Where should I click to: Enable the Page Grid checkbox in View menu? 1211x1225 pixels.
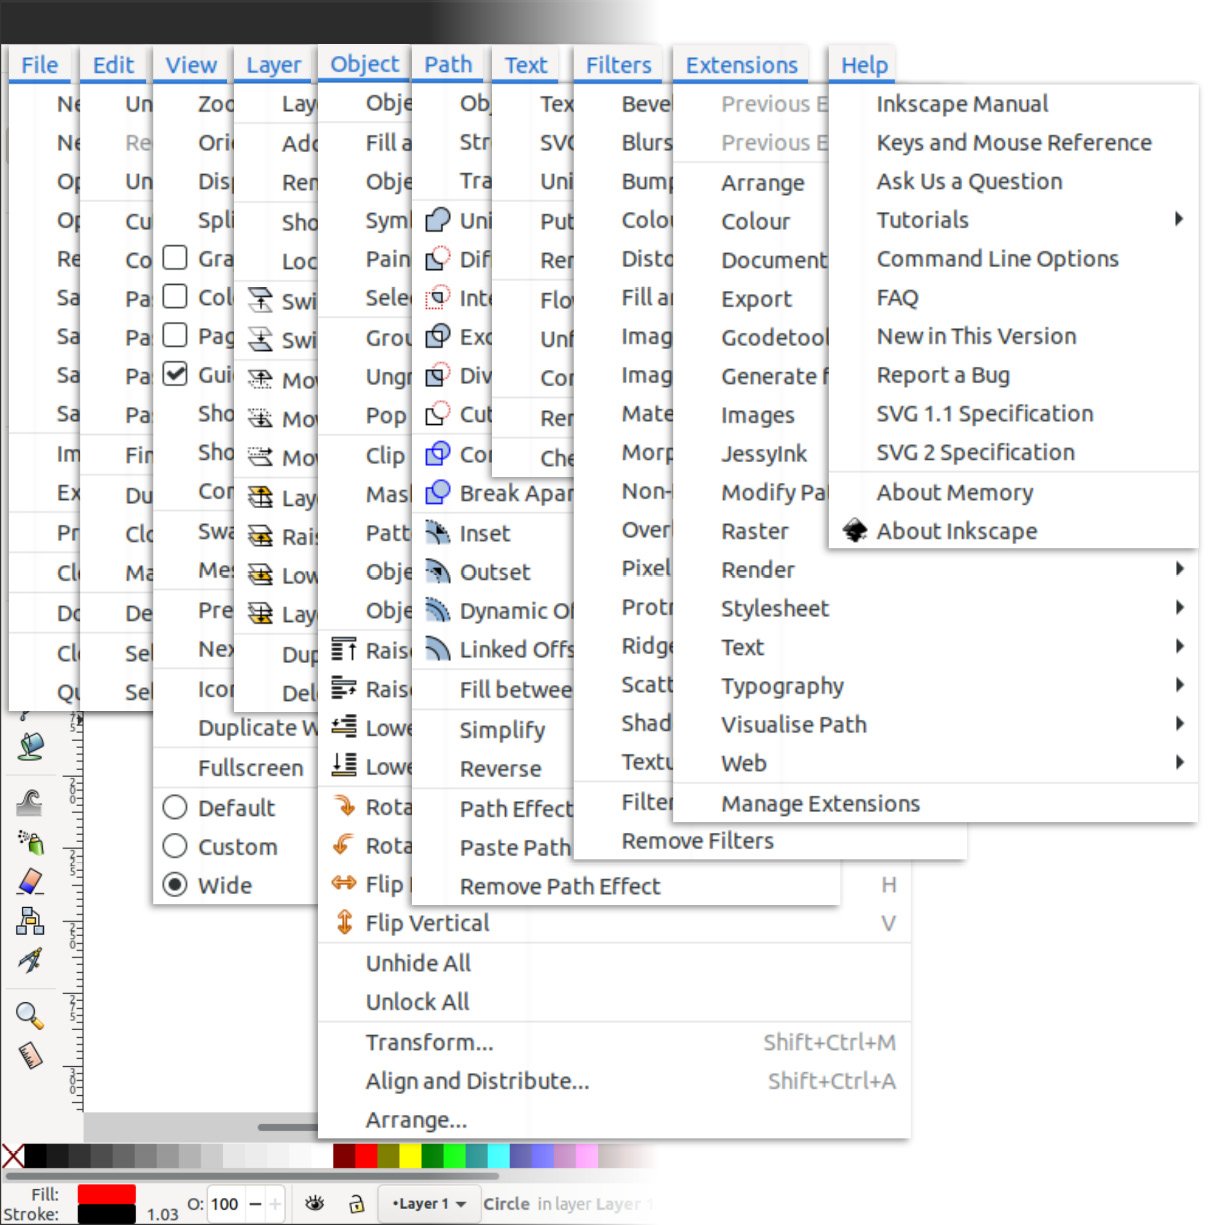click(x=175, y=335)
